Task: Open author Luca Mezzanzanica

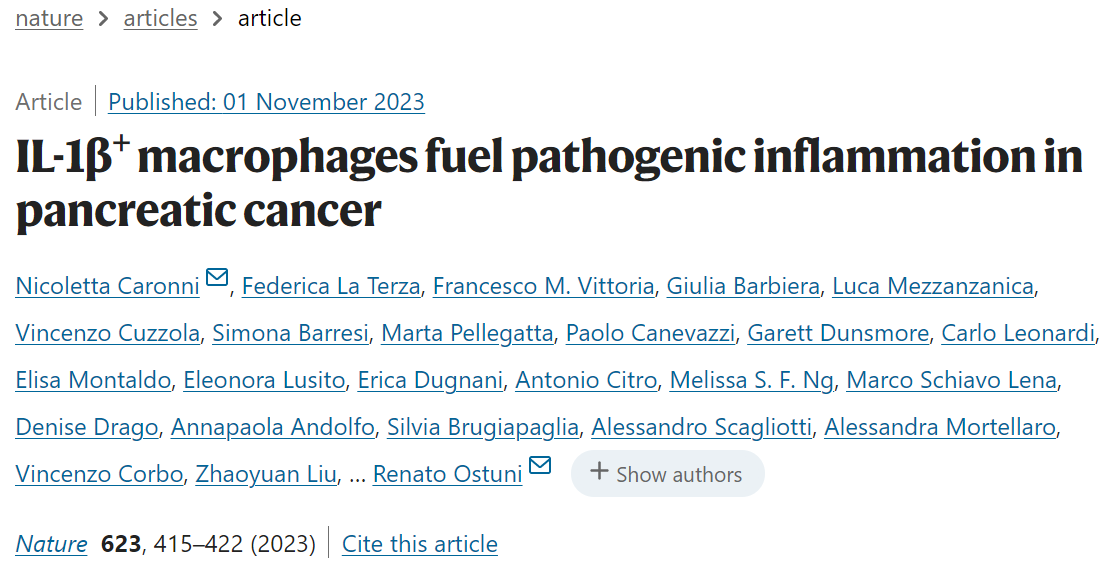Action: [x=933, y=286]
